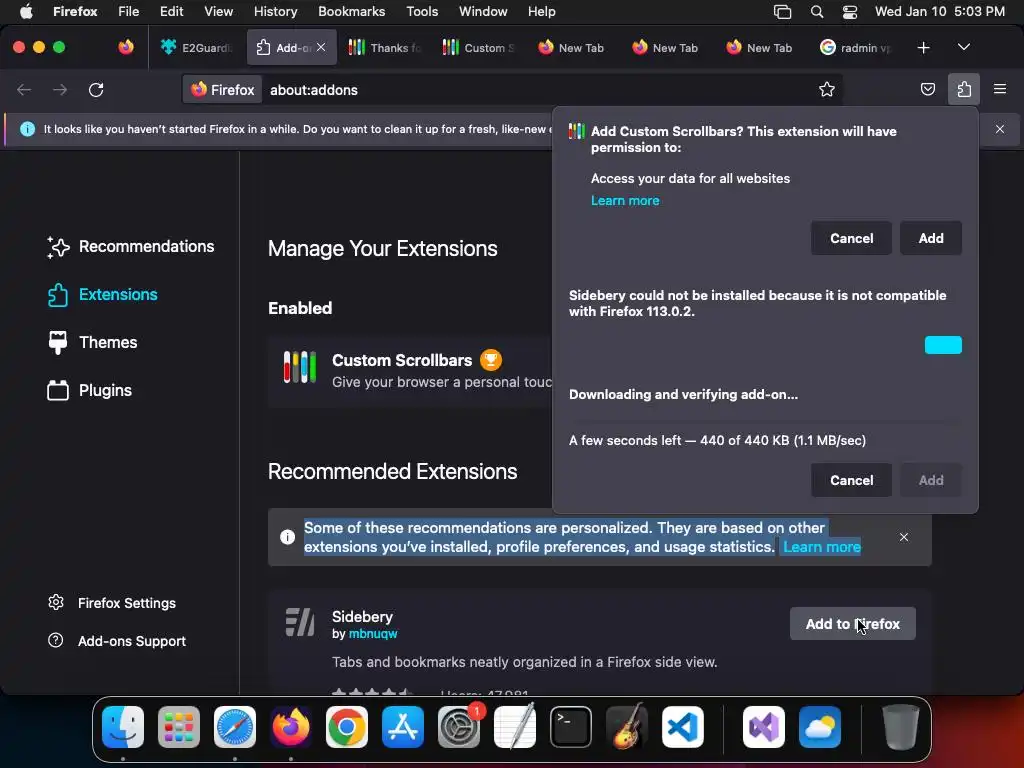Open GarageBand from the Dock
This screenshot has height=768, width=1024.
click(x=626, y=727)
